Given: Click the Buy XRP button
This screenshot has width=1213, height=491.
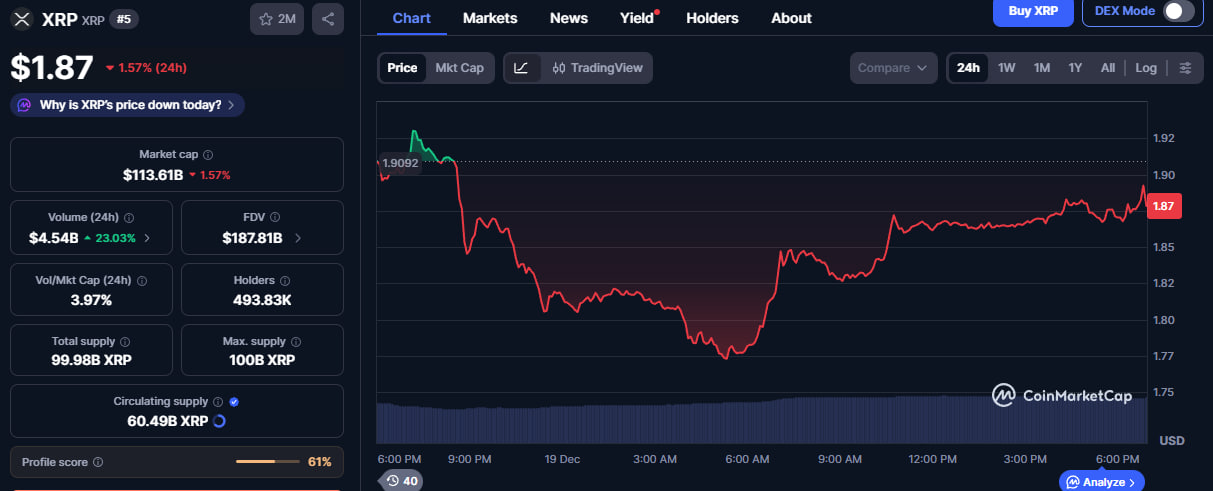Looking at the screenshot, I should [1033, 11].
